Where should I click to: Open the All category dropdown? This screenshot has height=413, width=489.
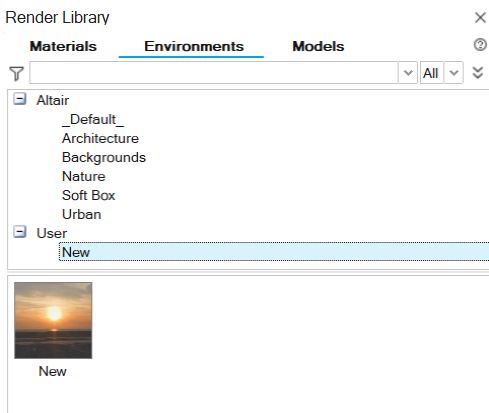[x=454, y=72]
